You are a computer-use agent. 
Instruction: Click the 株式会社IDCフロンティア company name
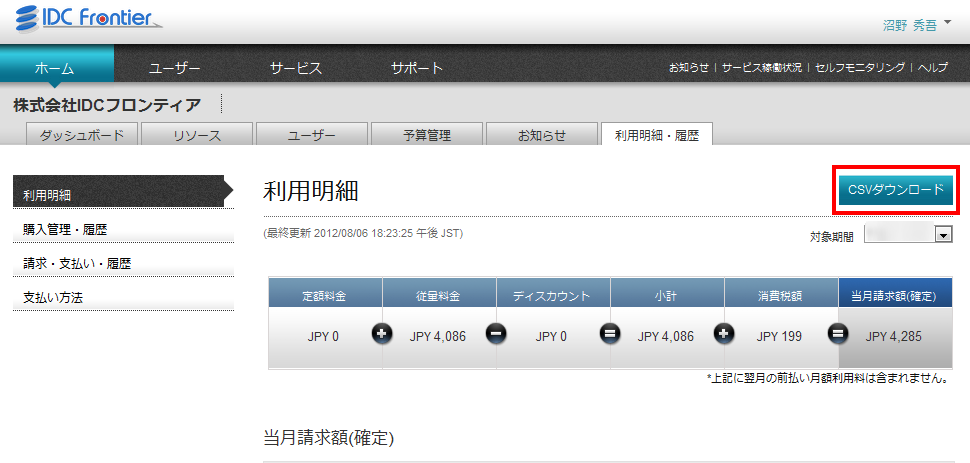[107, 105]
